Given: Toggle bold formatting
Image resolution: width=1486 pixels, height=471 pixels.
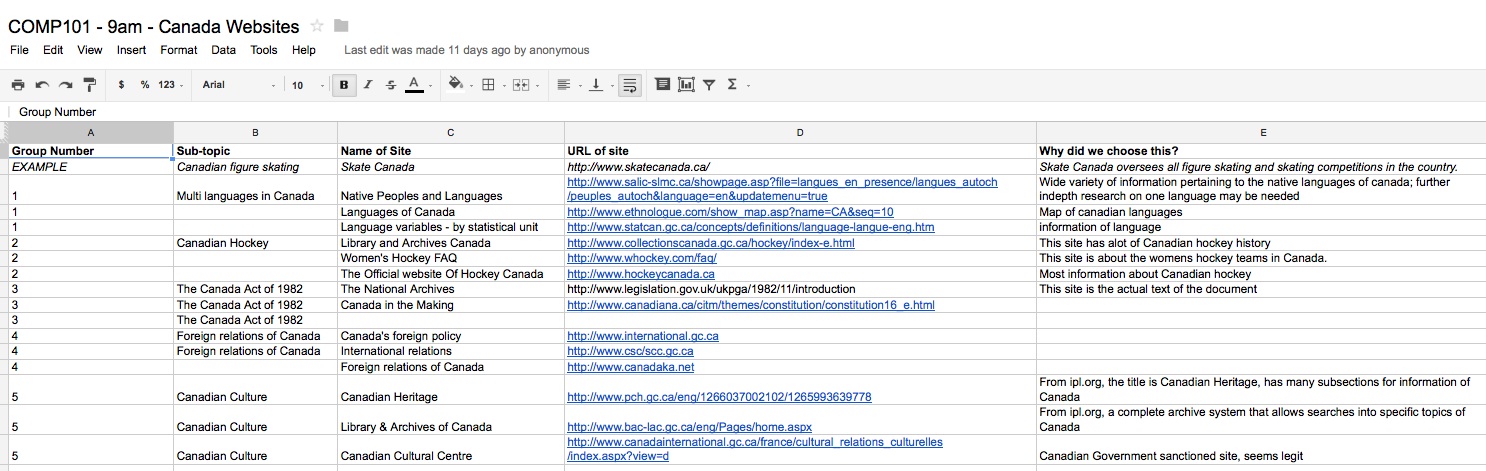Looking at the screenshot, I should coord(344,85).
